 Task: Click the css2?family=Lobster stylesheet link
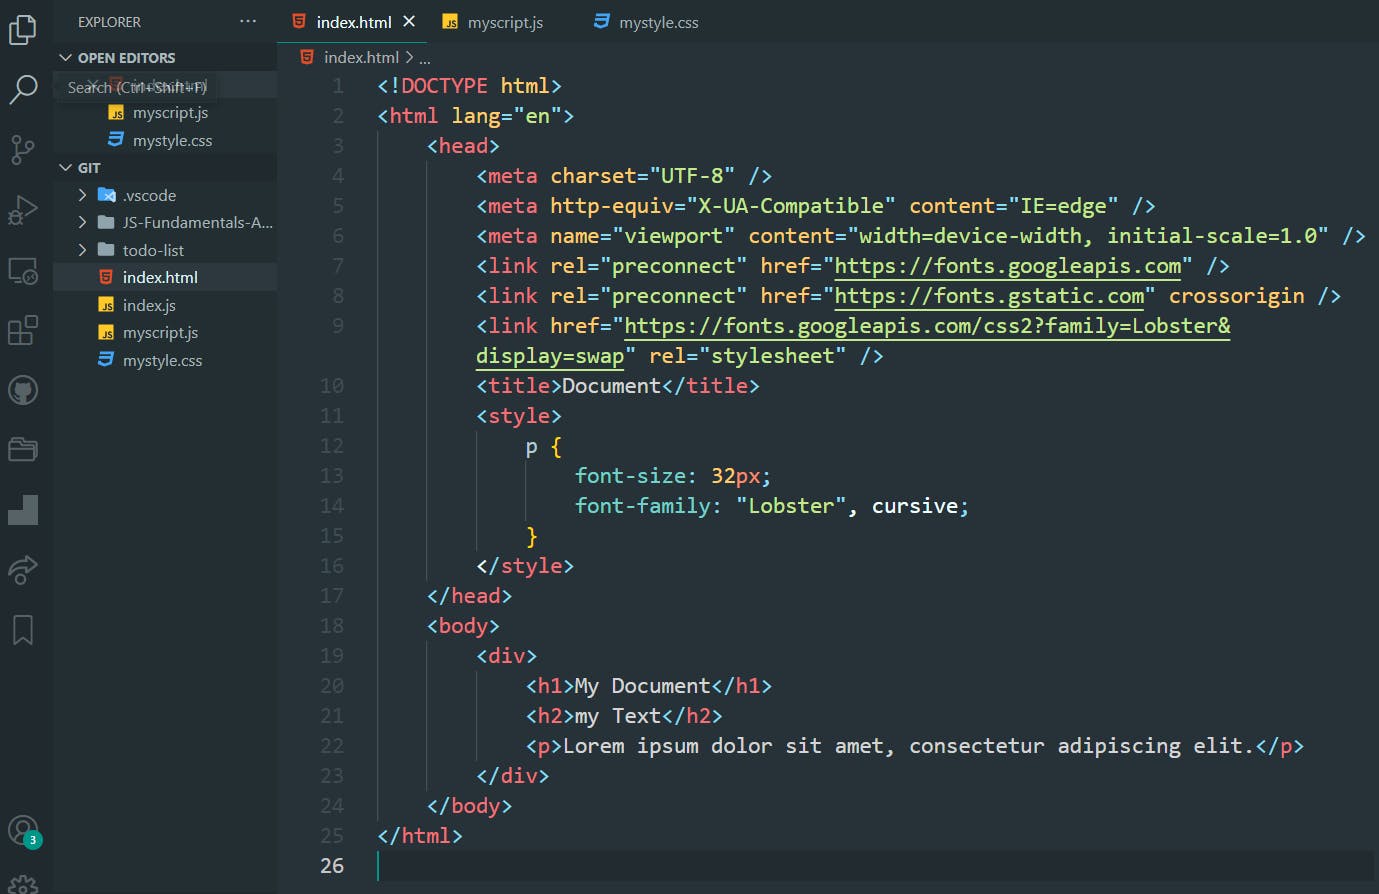(x=927, y=326)
